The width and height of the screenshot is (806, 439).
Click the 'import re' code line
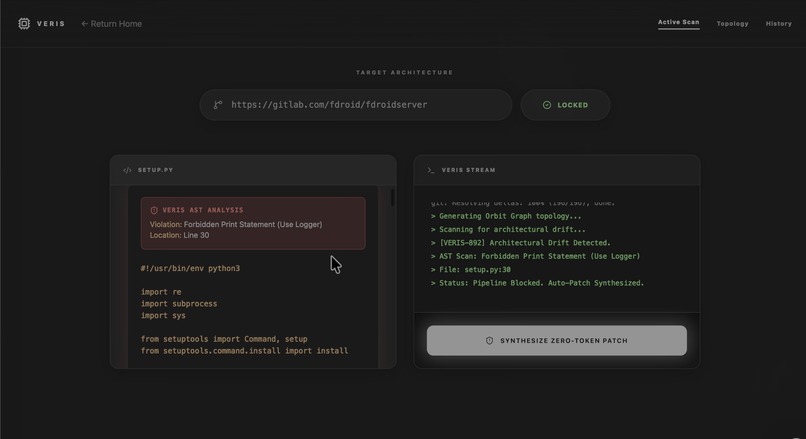coord(161,292)
